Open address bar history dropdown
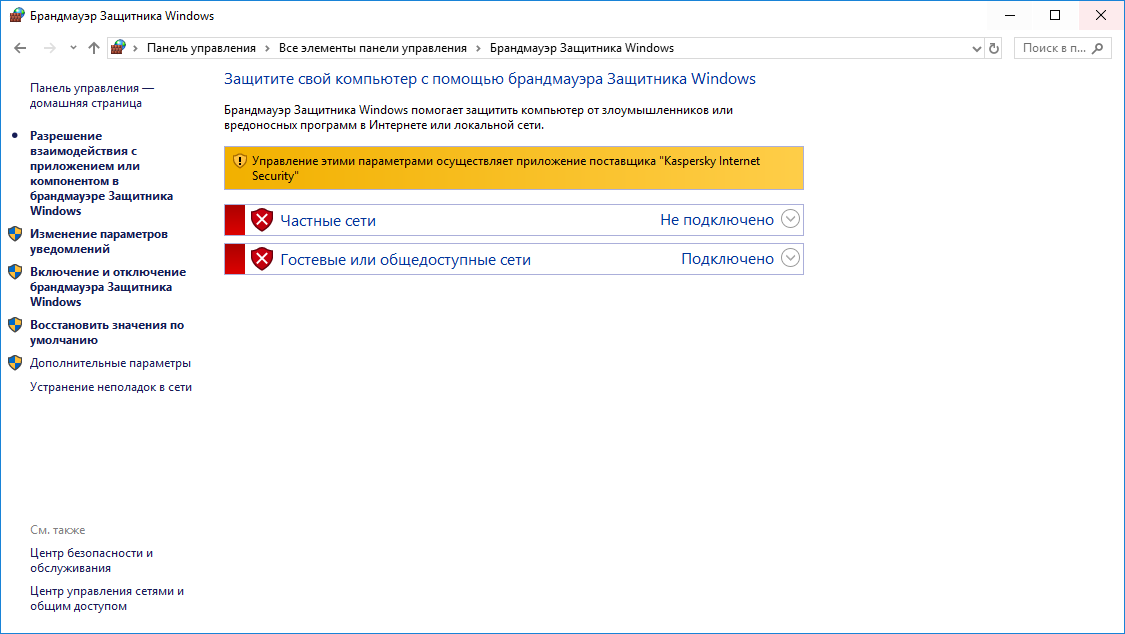Screen dimensions: 1125x634 click(976, 49)
